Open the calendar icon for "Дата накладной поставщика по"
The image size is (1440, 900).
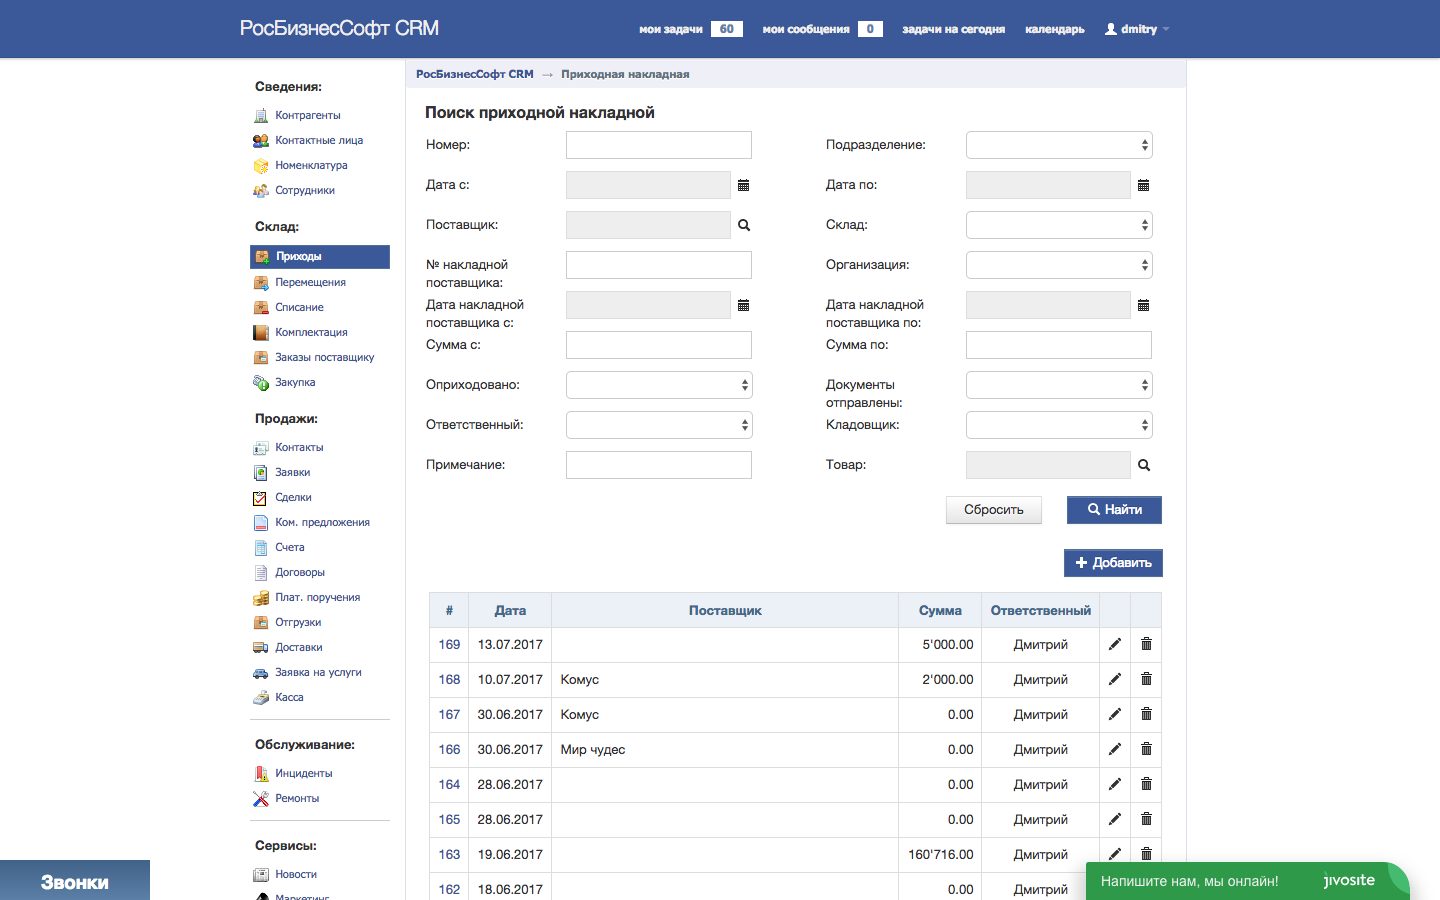pos(1144,305)
